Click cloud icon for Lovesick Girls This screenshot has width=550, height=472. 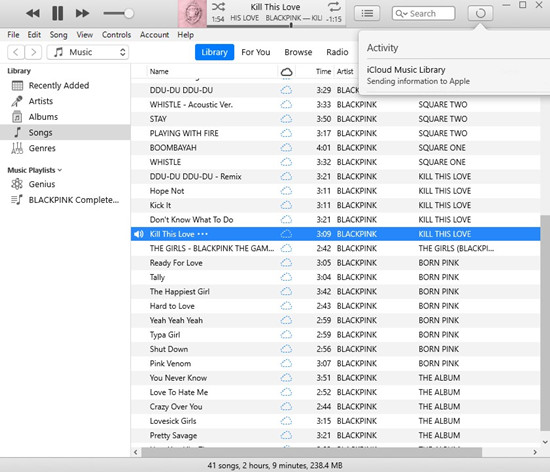(x=286, y=421)
